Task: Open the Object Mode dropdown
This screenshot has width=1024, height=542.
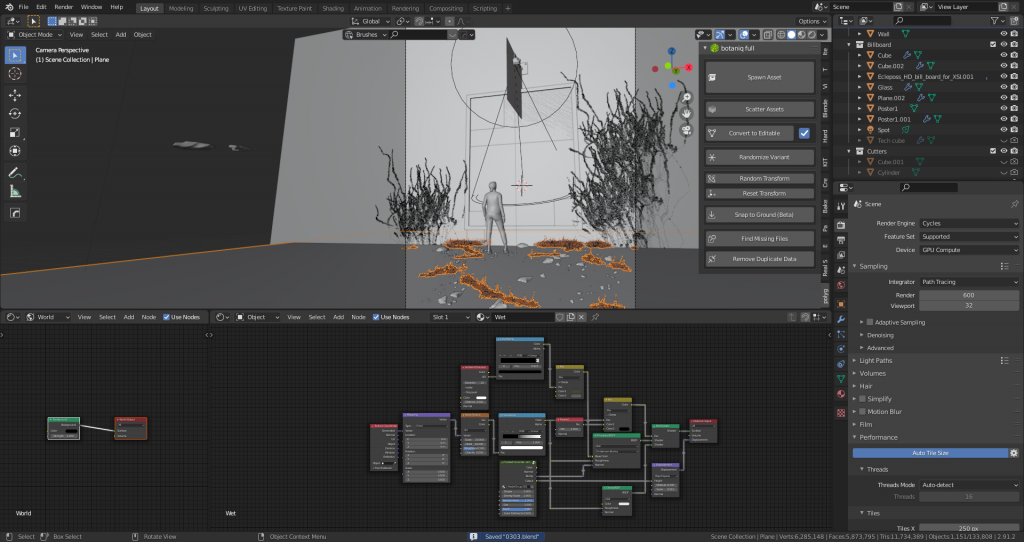Action: tap(34, 34)
